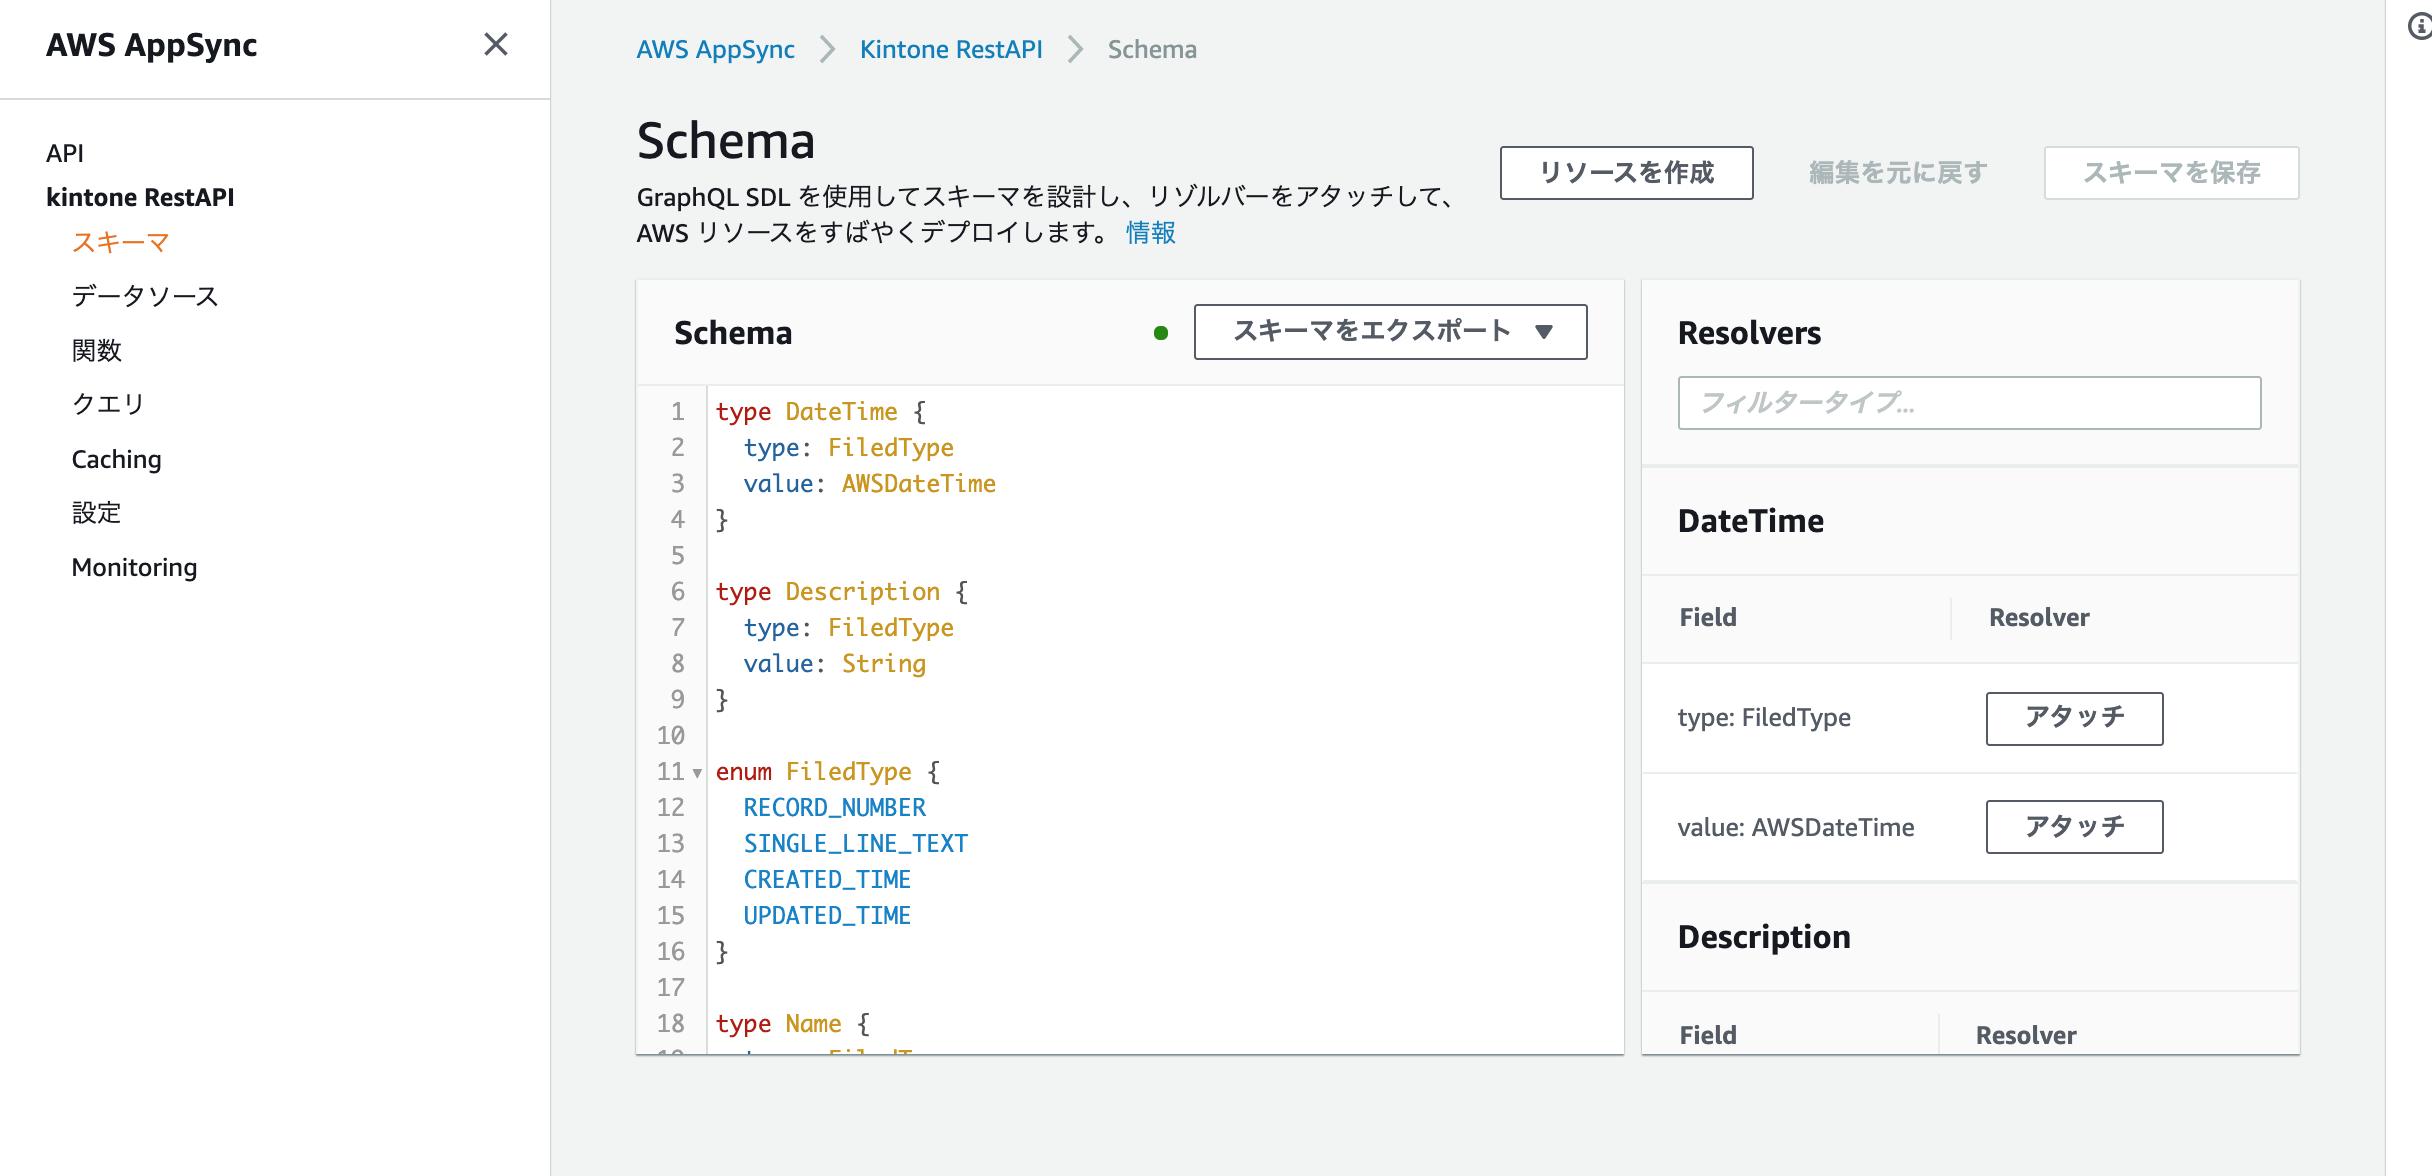2432x1176 pixels.
Task: Click 編集を元に戻す
Action: (1897, 172)
